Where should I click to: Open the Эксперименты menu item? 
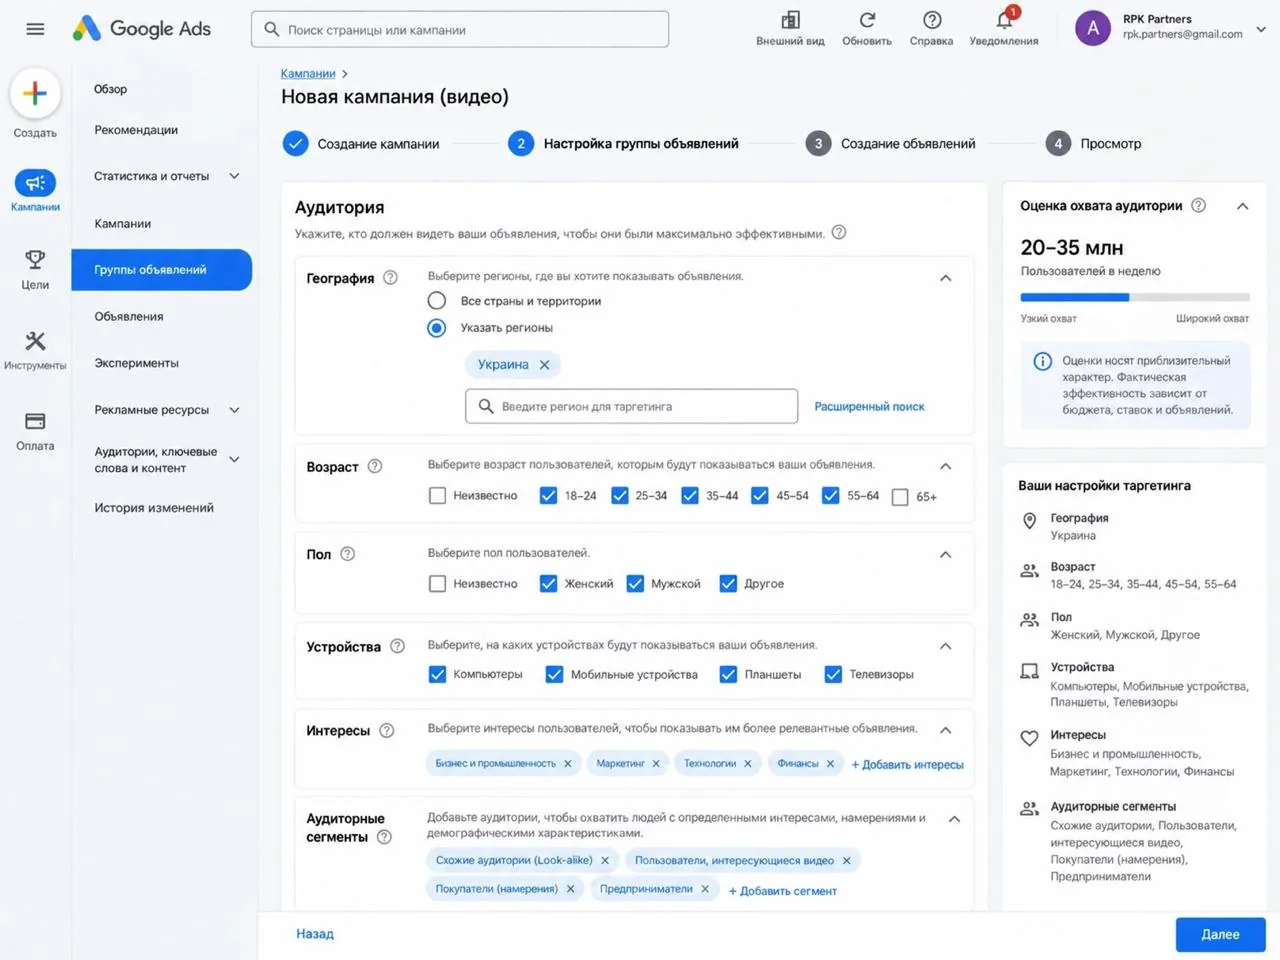click(x=137, y=363)
